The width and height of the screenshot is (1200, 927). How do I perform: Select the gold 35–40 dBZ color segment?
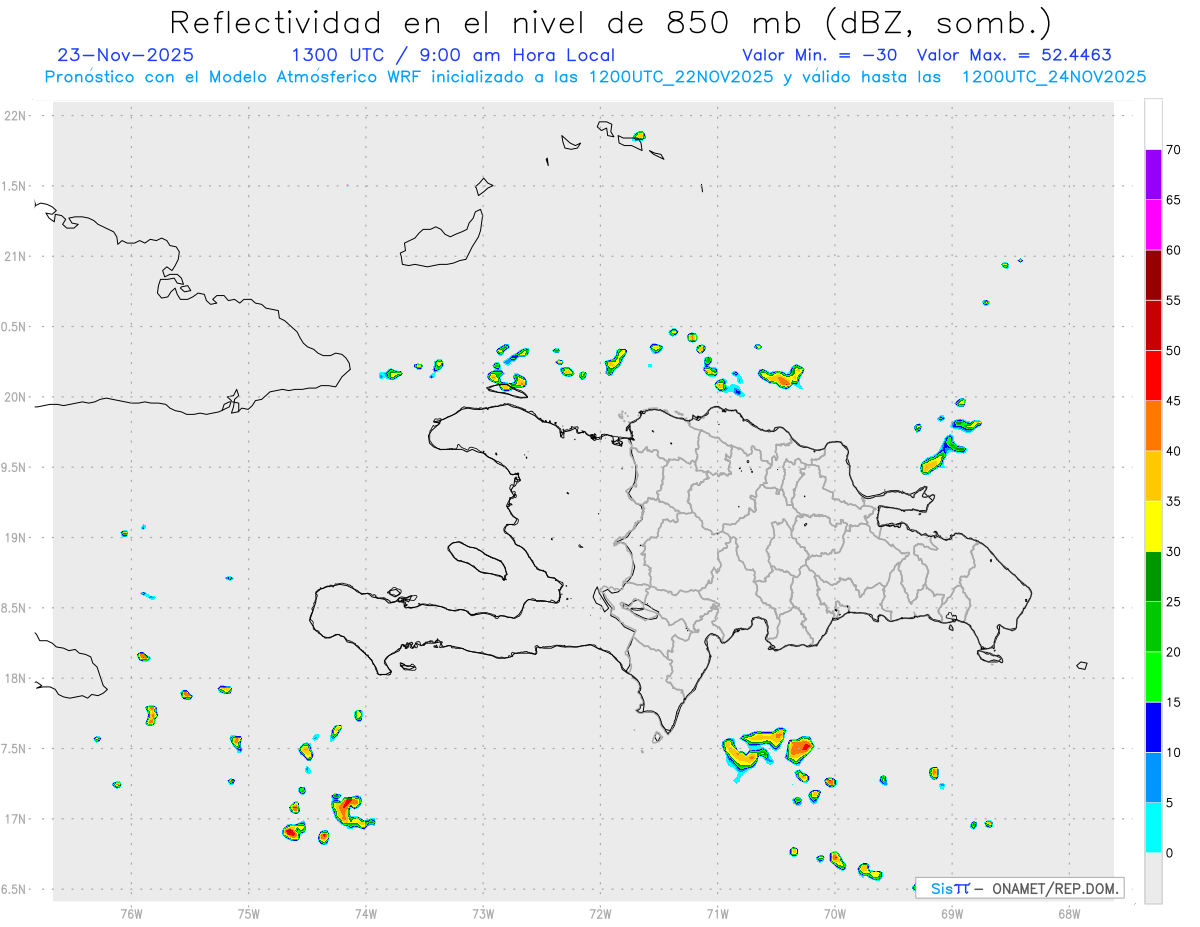pyautogui.click(x=1153, y=476)
